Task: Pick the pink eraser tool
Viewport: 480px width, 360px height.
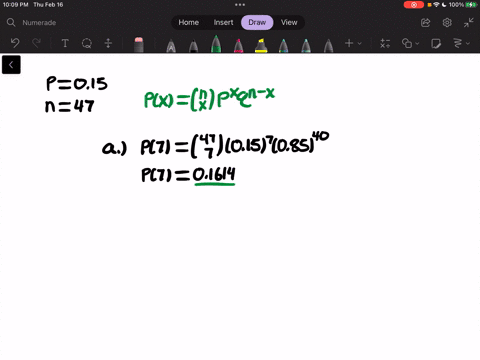Action: (x=139, y=44)
